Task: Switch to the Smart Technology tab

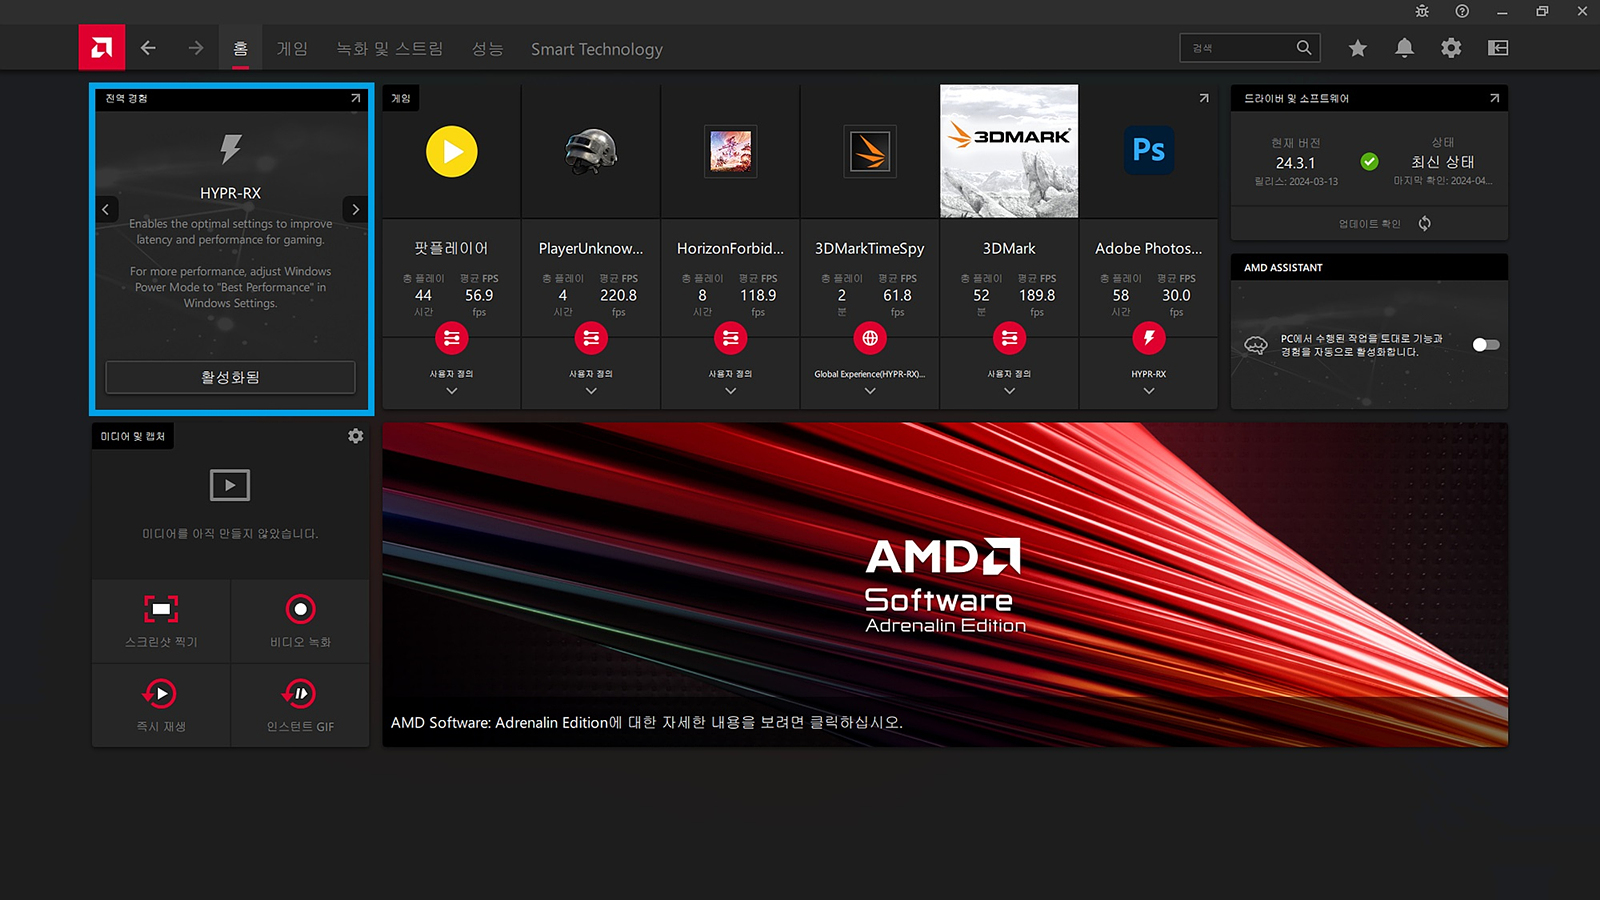Action: 596,49
